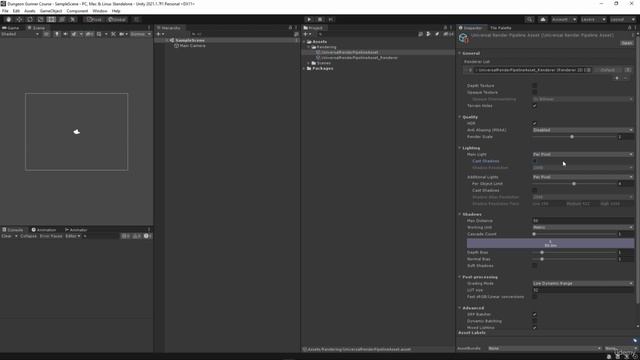Open Shaded draw mode dropdown in Scene view
Viewport: 640px width, 360px height.
tap(20, 34)
